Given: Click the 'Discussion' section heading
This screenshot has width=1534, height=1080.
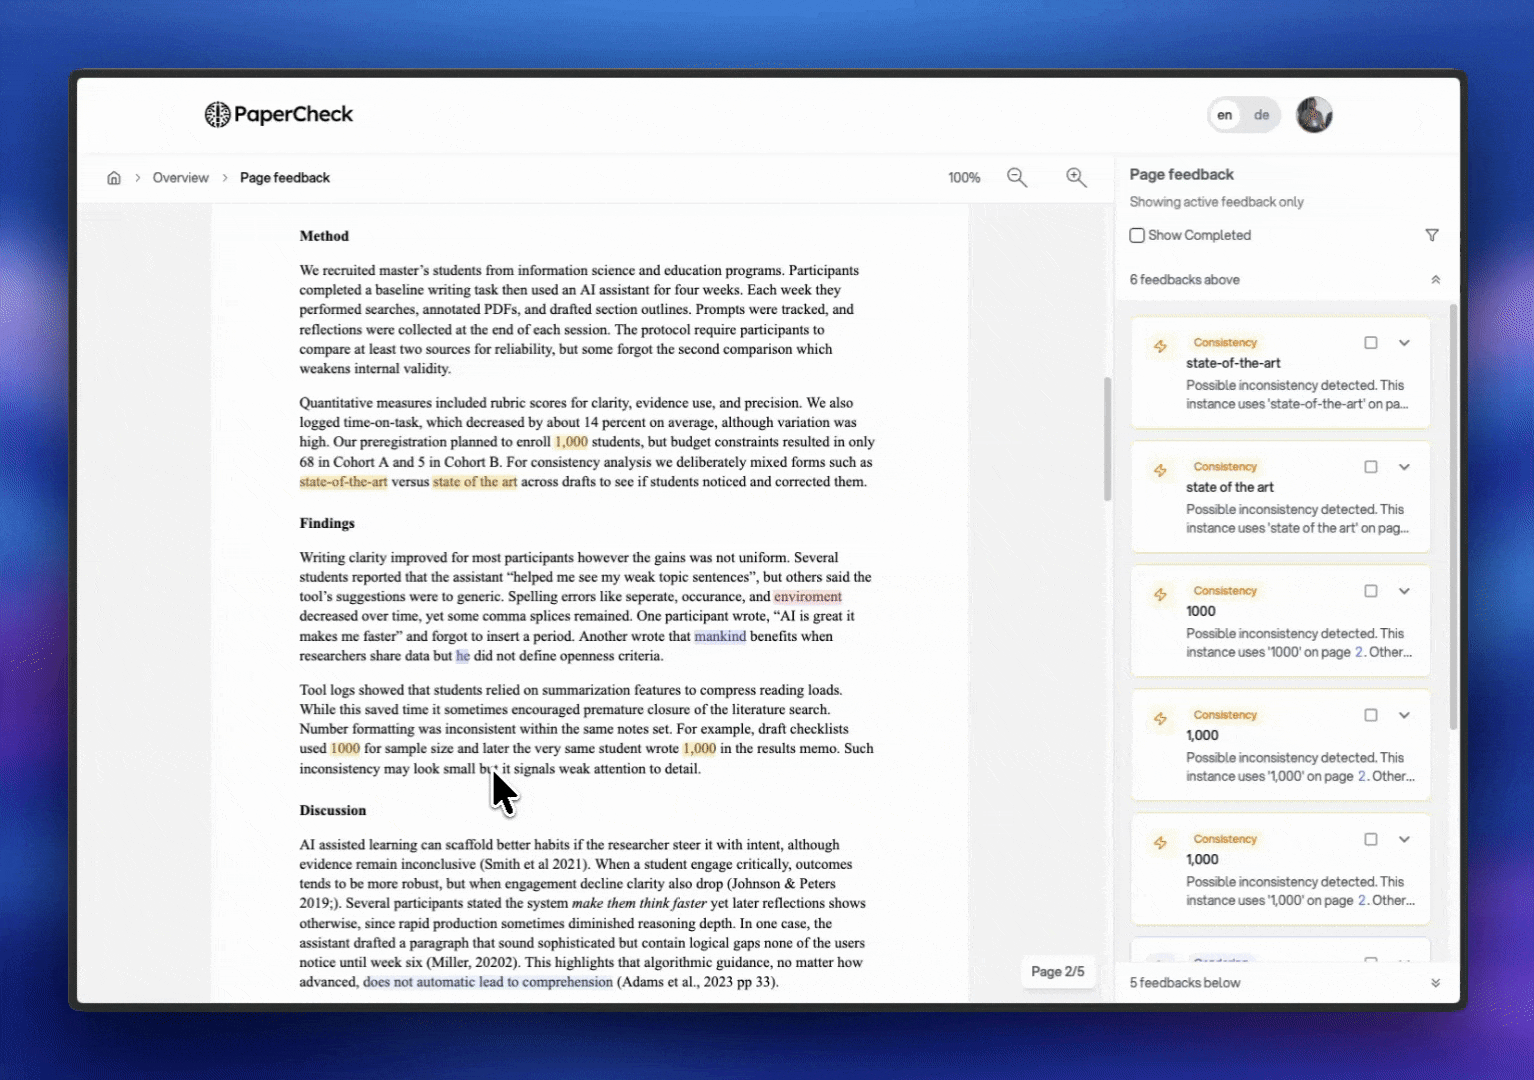Looking at the screenshot, I should click(333, 810).
